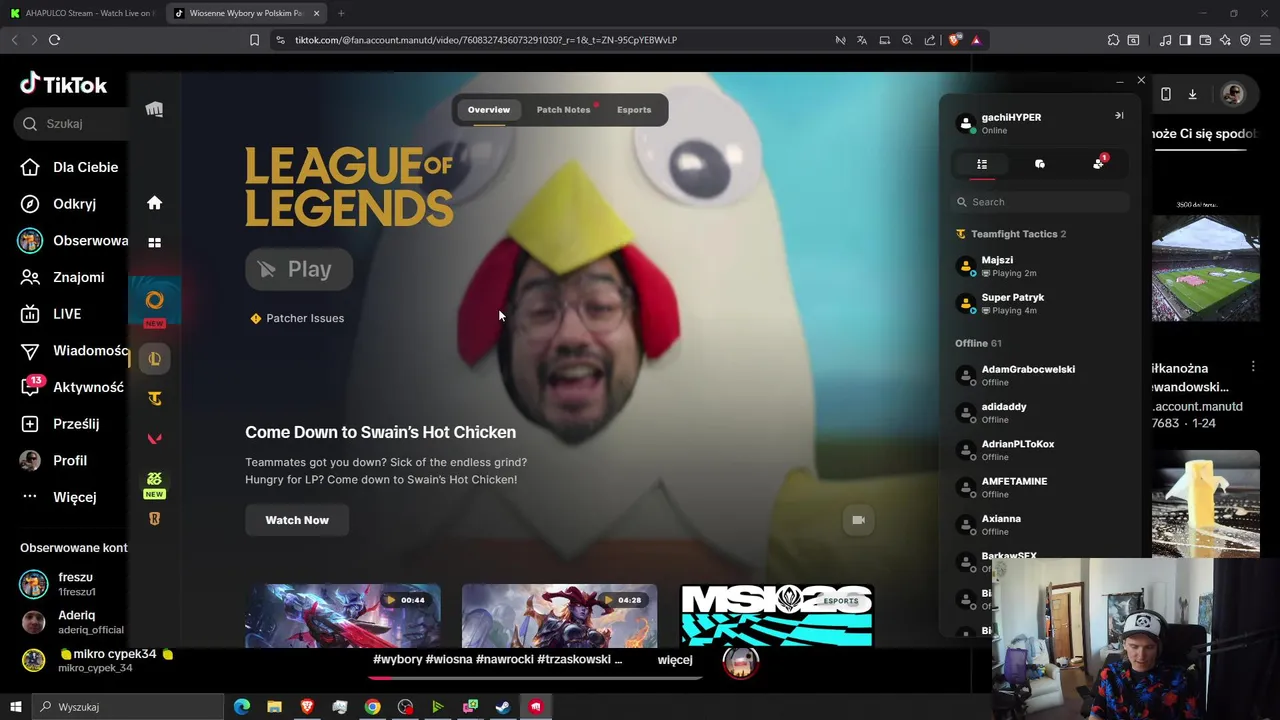Open the Windows Start menu

[x=15, y=707]
